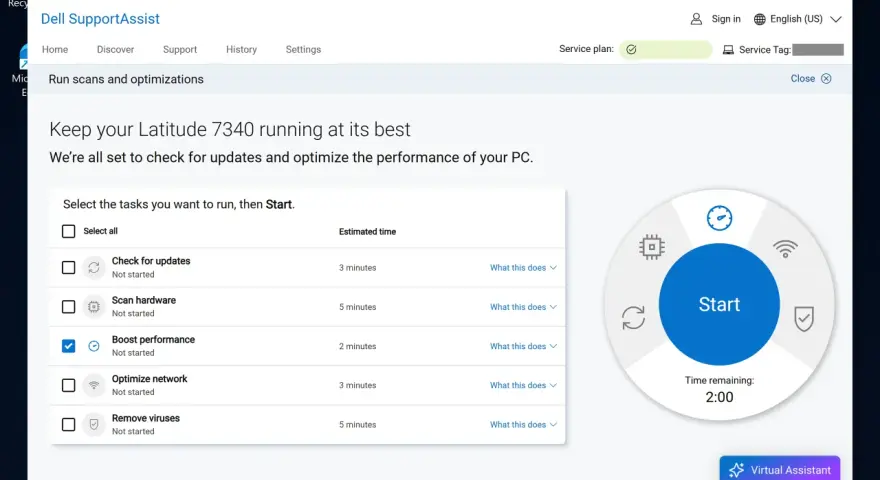Click the globe language icon

click(x=759, y=19)
